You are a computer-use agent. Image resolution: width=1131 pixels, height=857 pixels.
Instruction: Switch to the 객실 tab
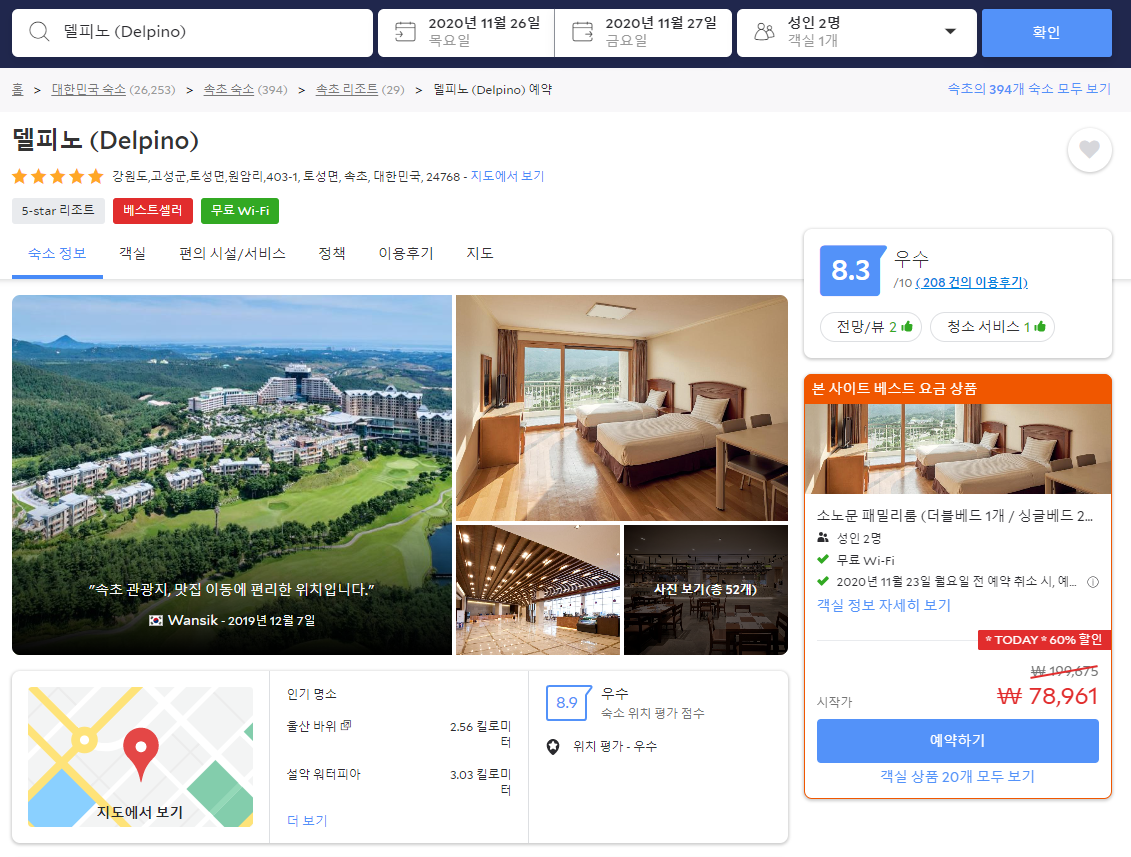click(132, 253)
